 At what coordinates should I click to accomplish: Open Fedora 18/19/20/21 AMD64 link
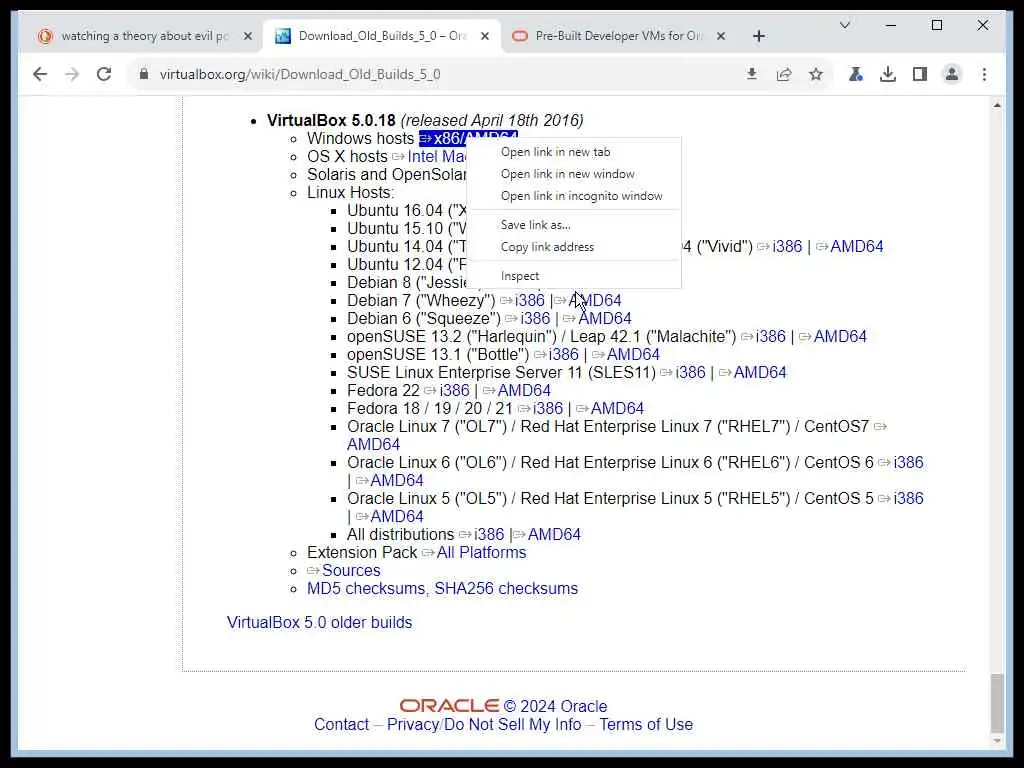[617, 408]
